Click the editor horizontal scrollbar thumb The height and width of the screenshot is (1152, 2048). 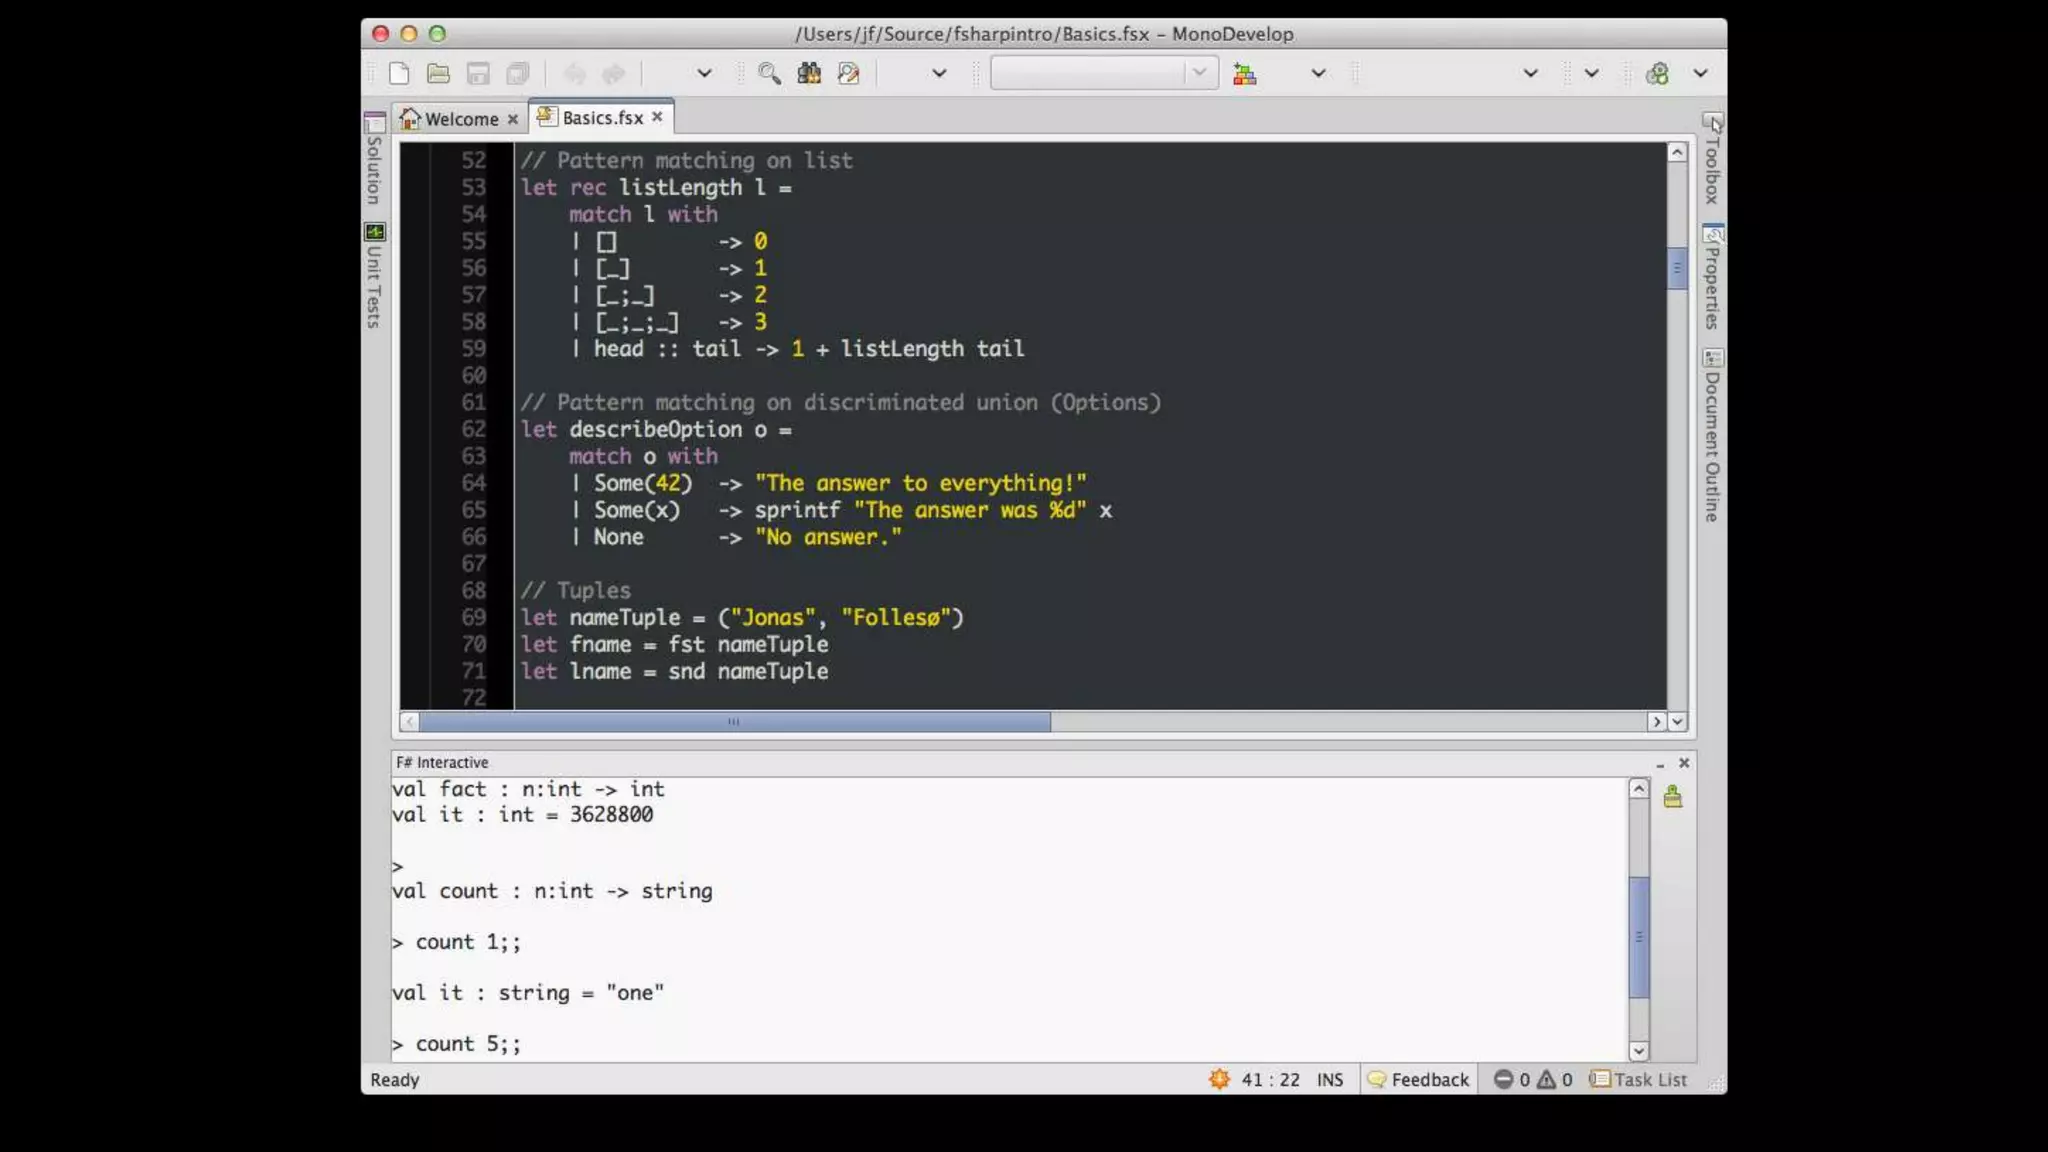[x=734, y=722]
